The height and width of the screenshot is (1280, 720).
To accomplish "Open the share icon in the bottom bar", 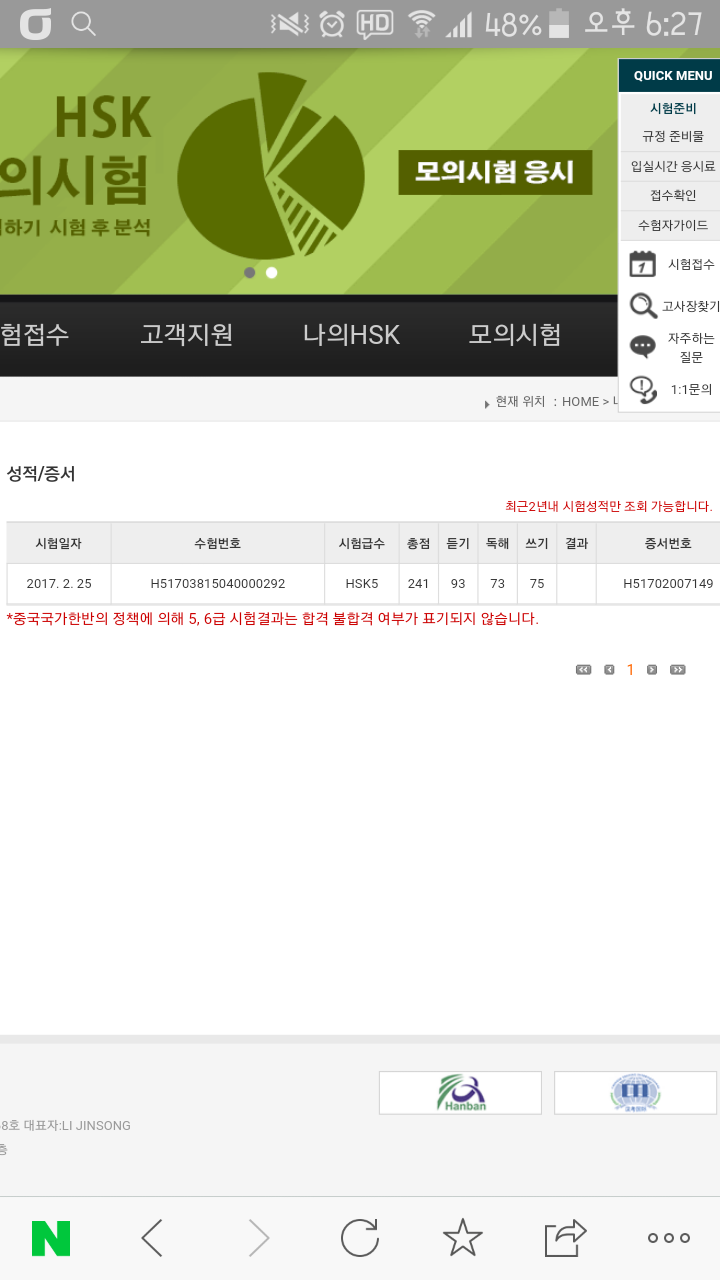I will (x=565, y=1238).
